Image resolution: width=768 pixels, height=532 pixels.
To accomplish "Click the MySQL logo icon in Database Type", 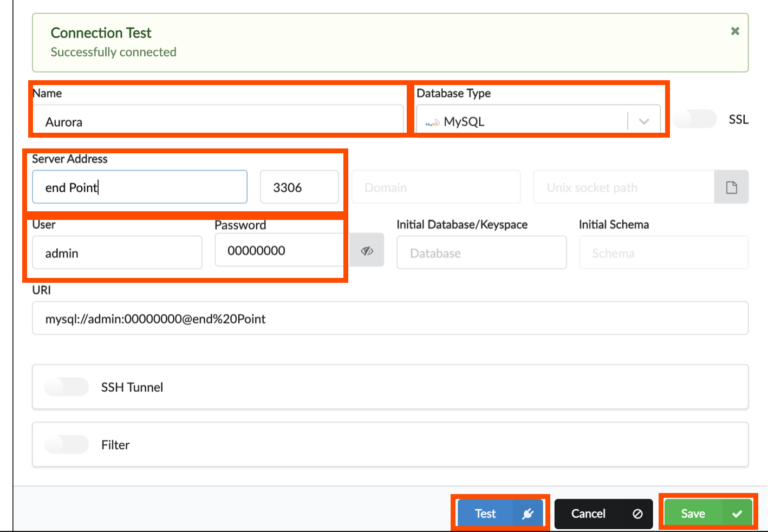I will click(432, 122).
